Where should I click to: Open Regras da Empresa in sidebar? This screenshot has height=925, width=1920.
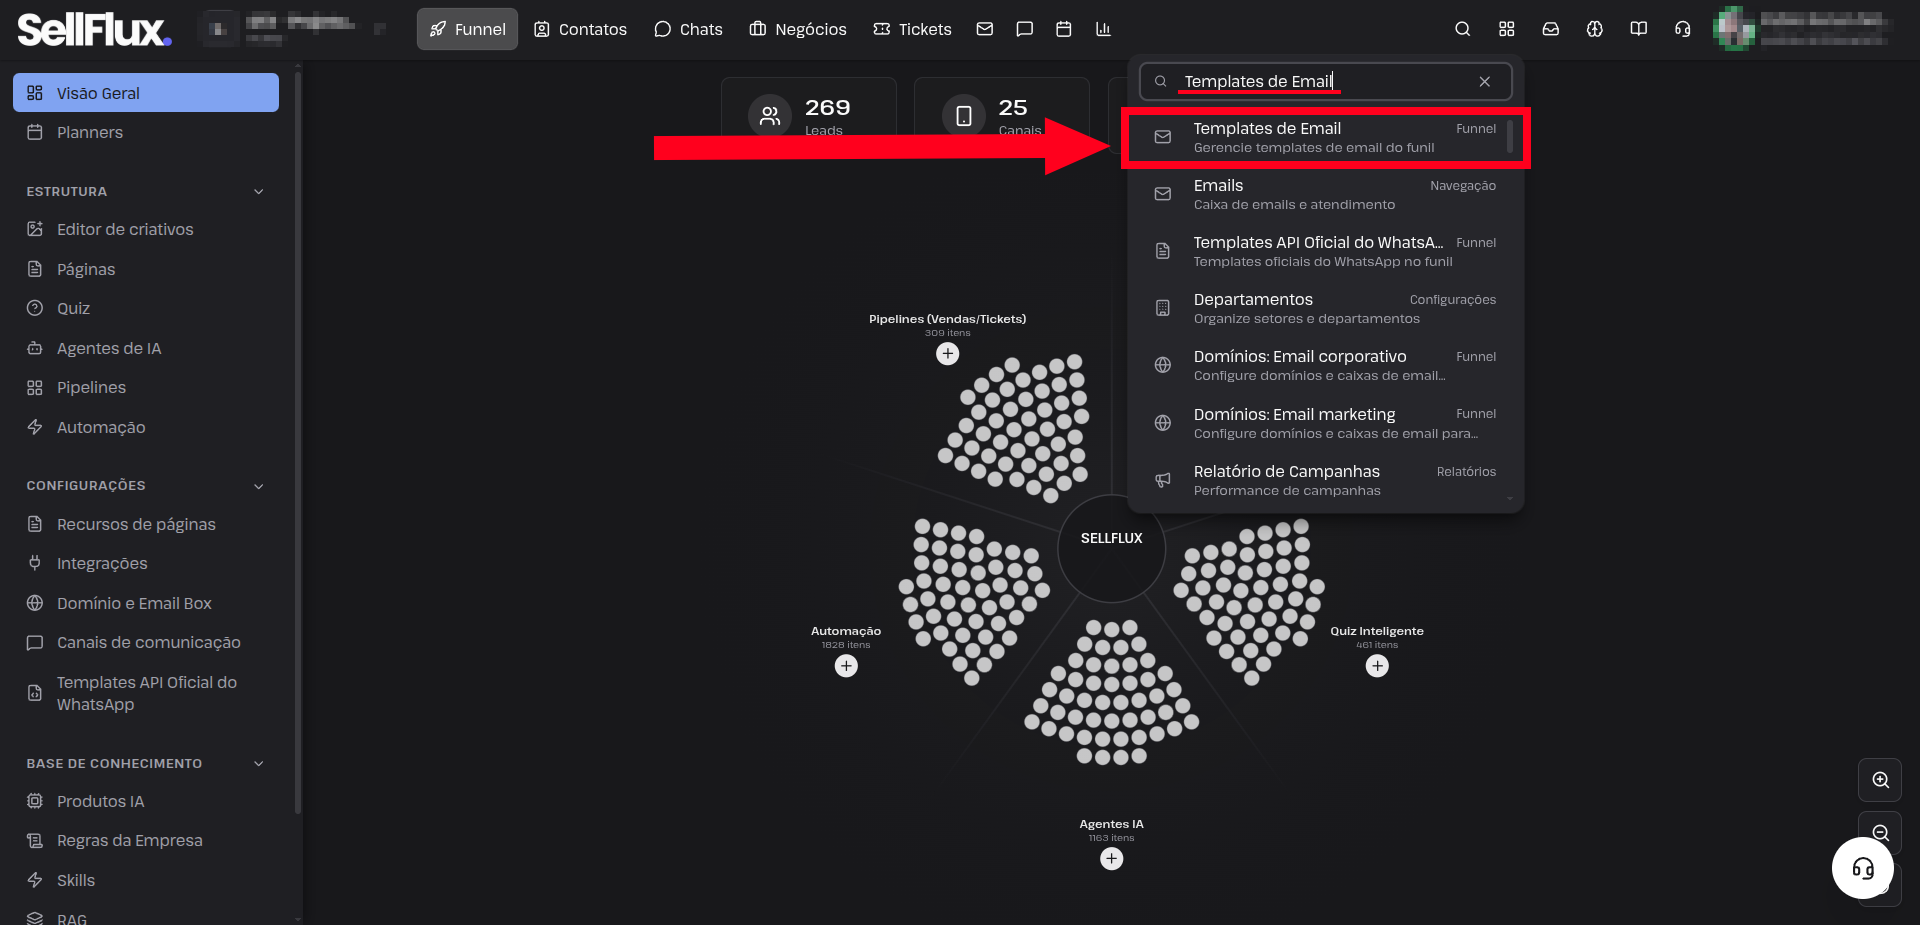[x=146, y=840]
